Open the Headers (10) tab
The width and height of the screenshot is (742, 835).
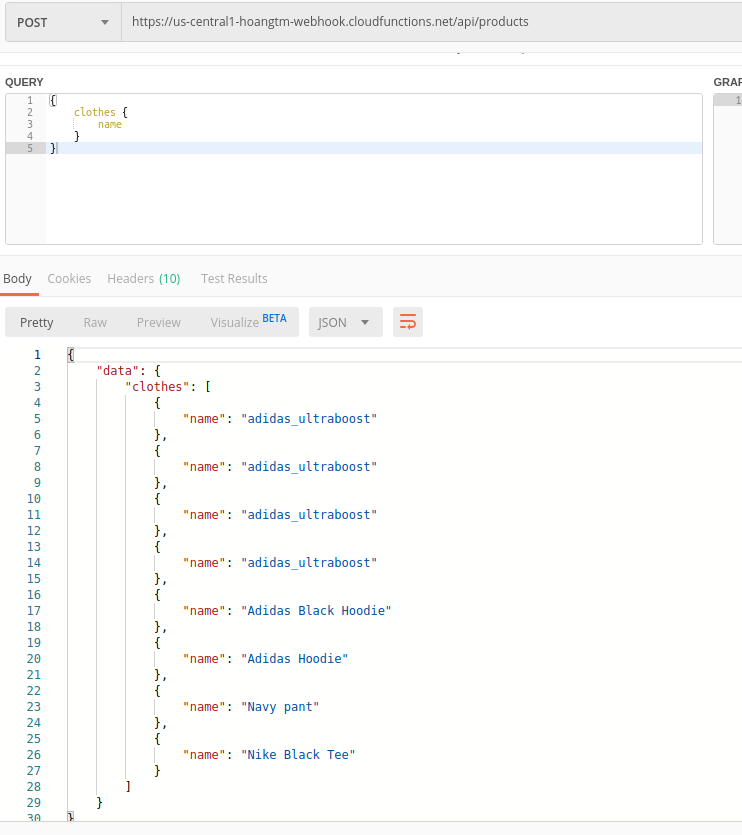click(144, 279)
